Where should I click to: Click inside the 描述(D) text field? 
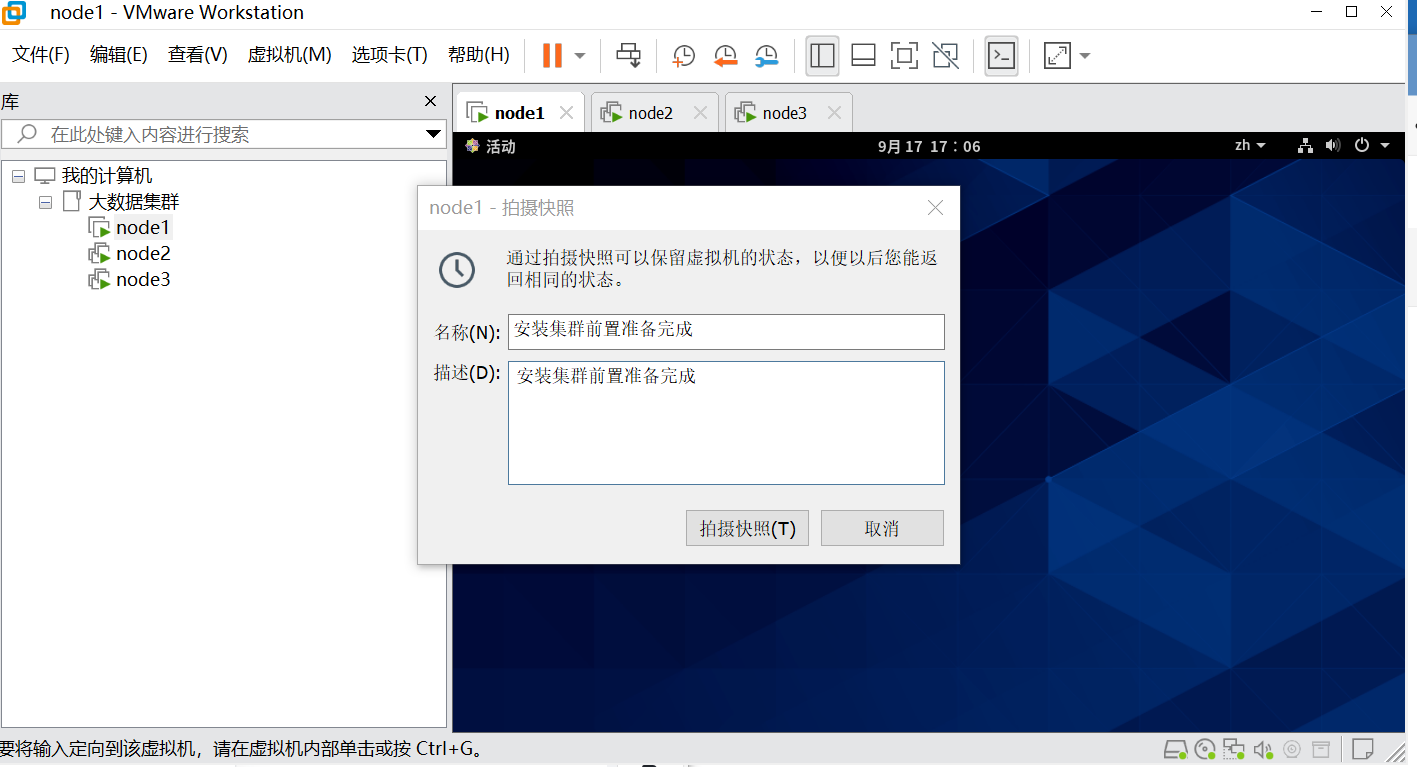(x=725, y=420)
